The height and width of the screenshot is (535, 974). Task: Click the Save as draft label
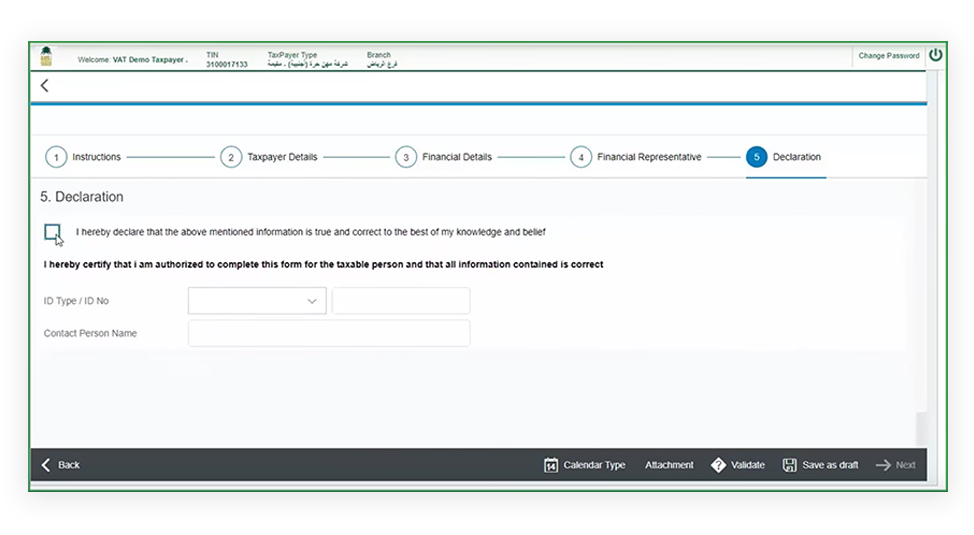(x=831, y=465)
